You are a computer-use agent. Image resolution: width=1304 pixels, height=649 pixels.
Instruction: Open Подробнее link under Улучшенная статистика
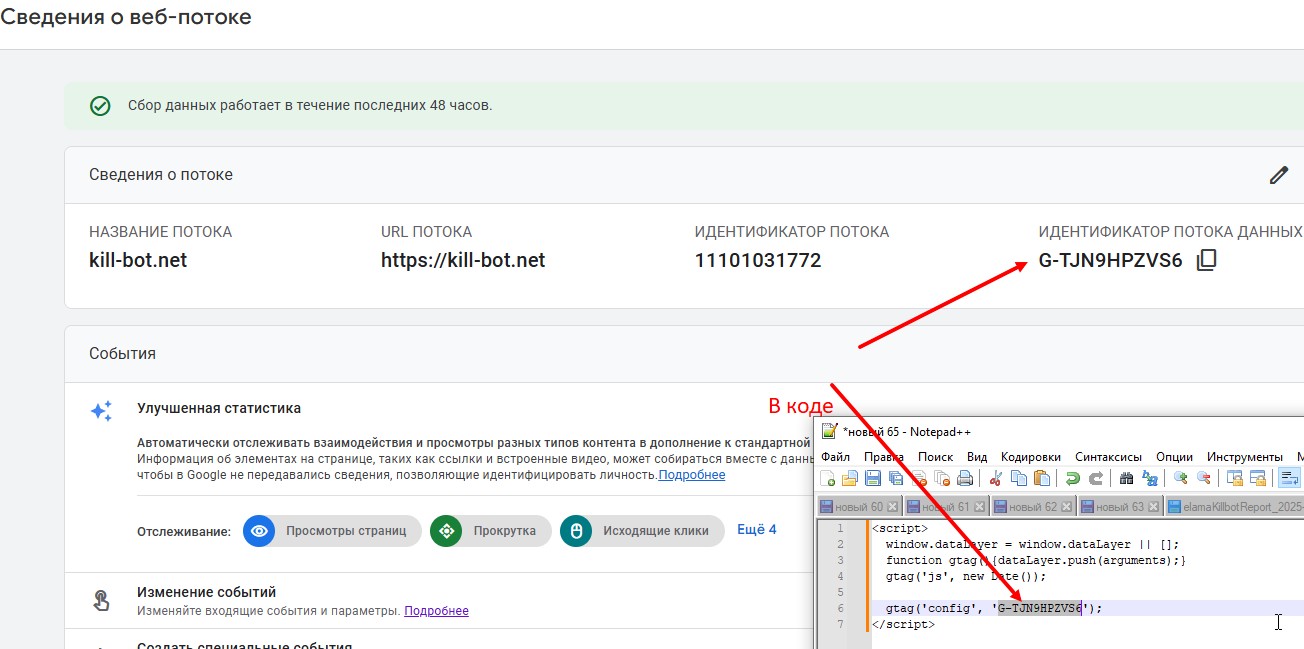(692, 475)
